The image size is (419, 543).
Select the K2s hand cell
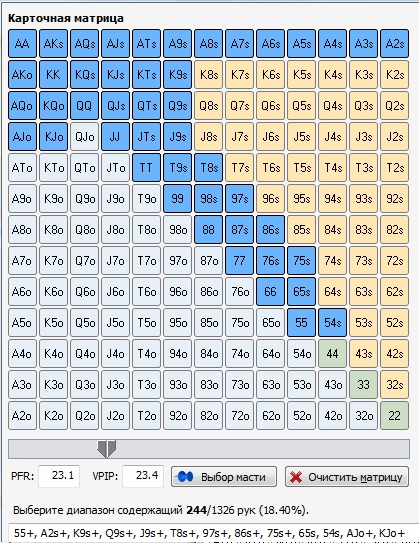394,74
